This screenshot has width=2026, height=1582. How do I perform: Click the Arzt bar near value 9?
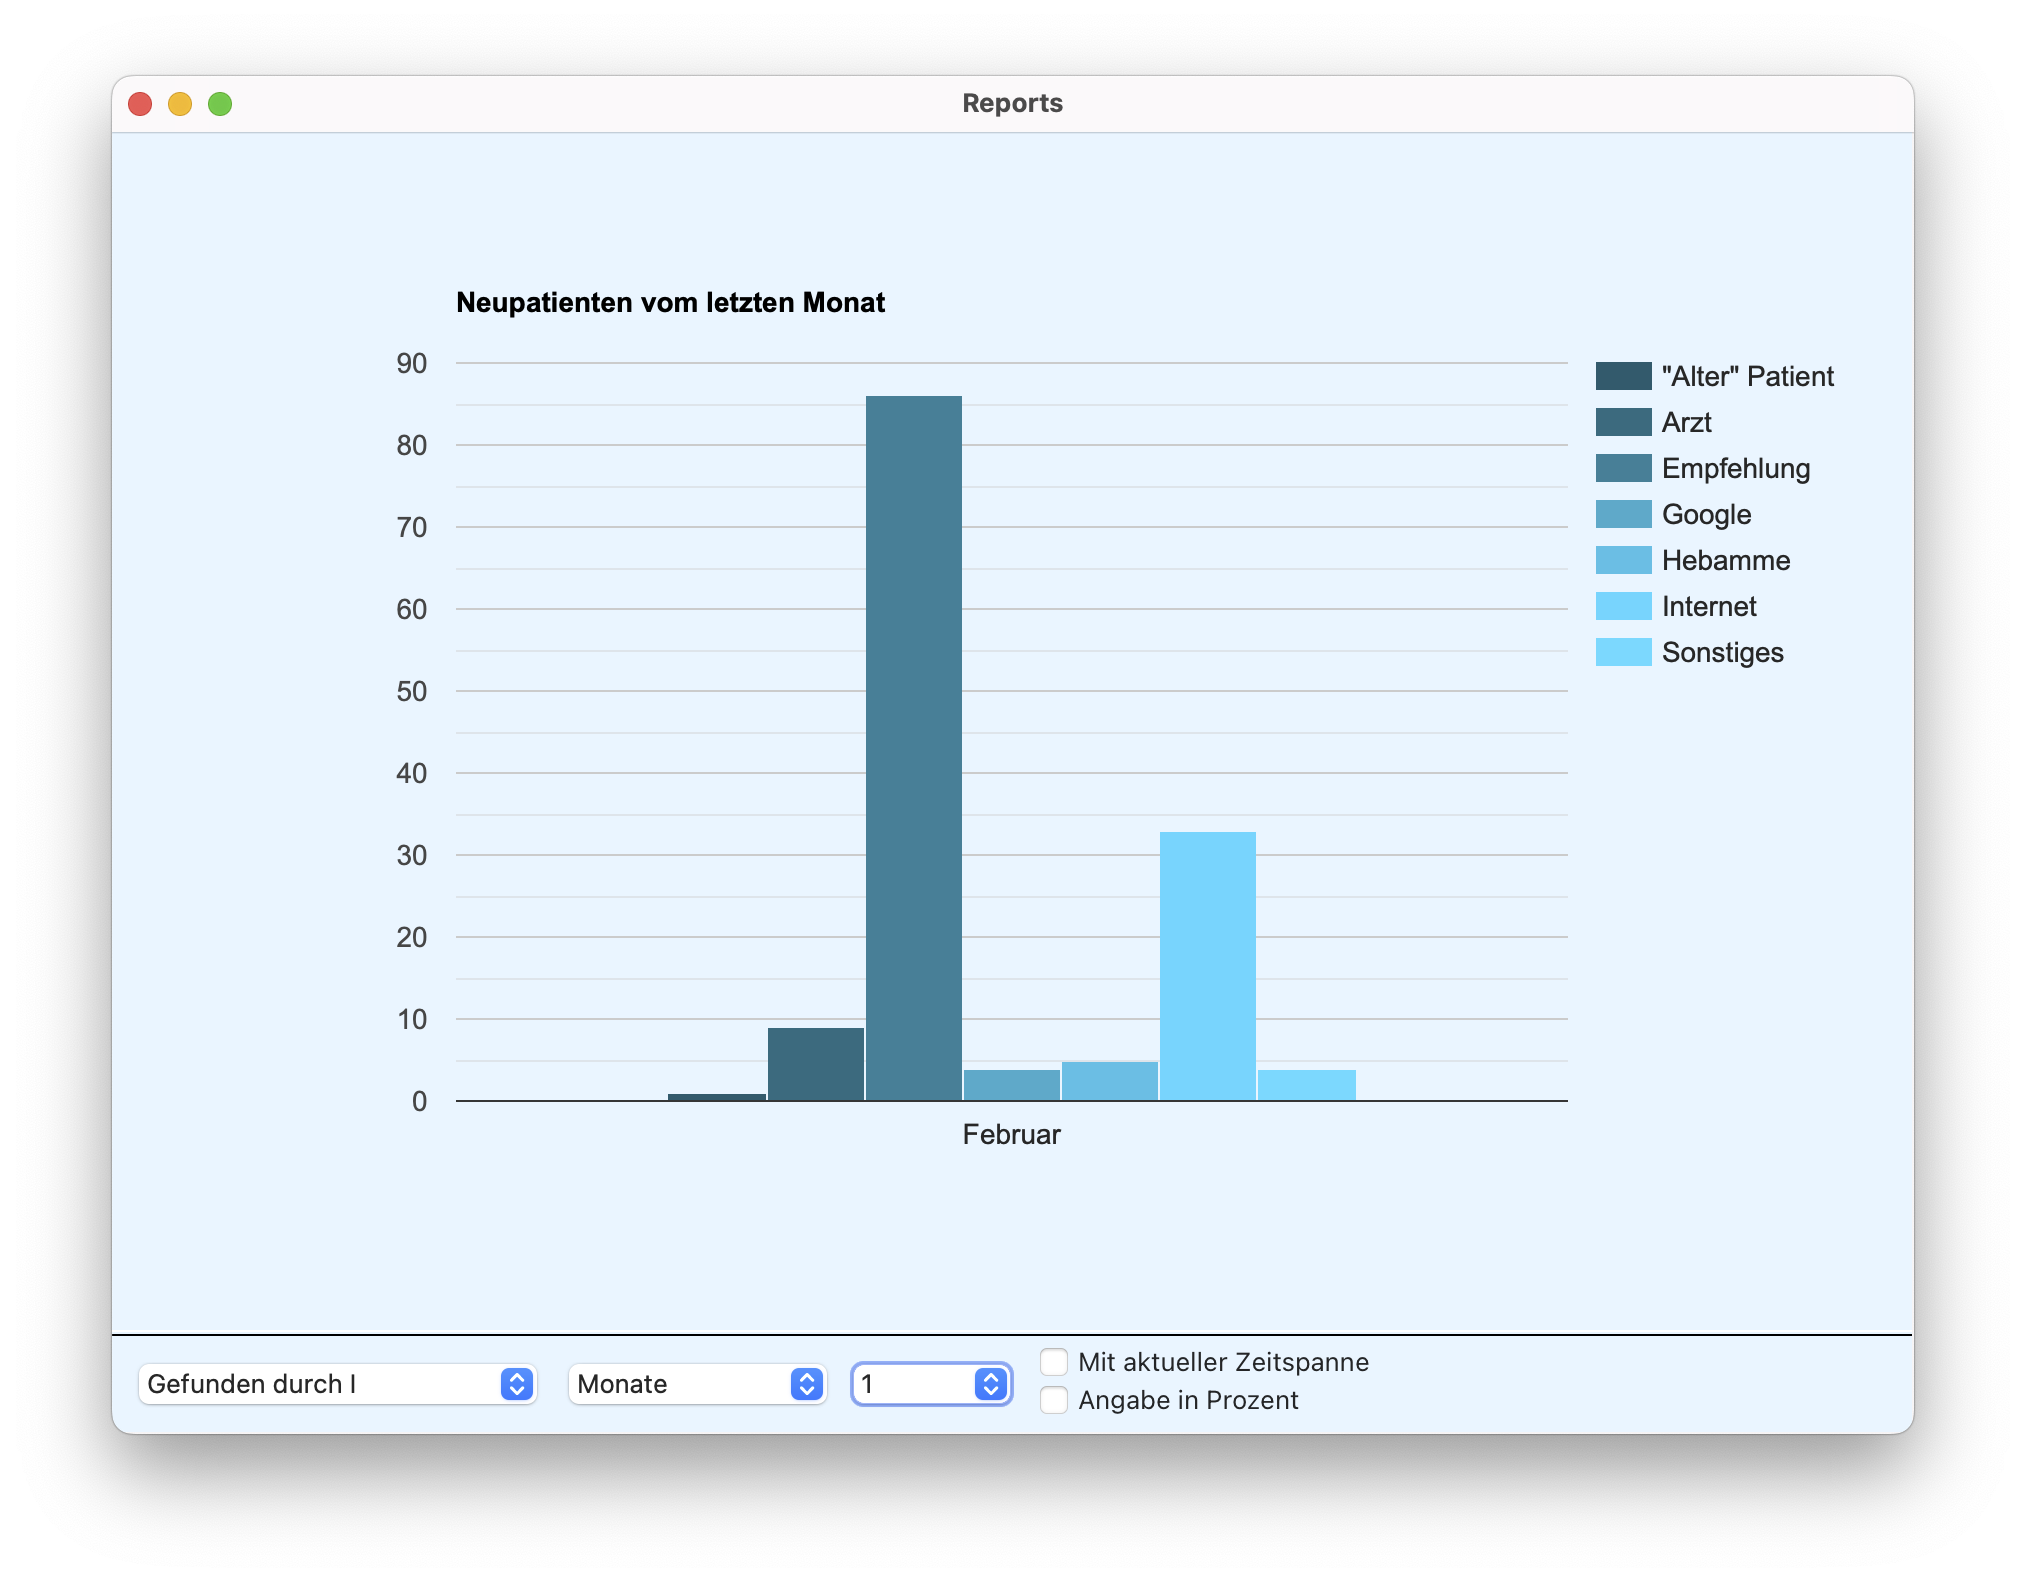[x=815, y=1064]
